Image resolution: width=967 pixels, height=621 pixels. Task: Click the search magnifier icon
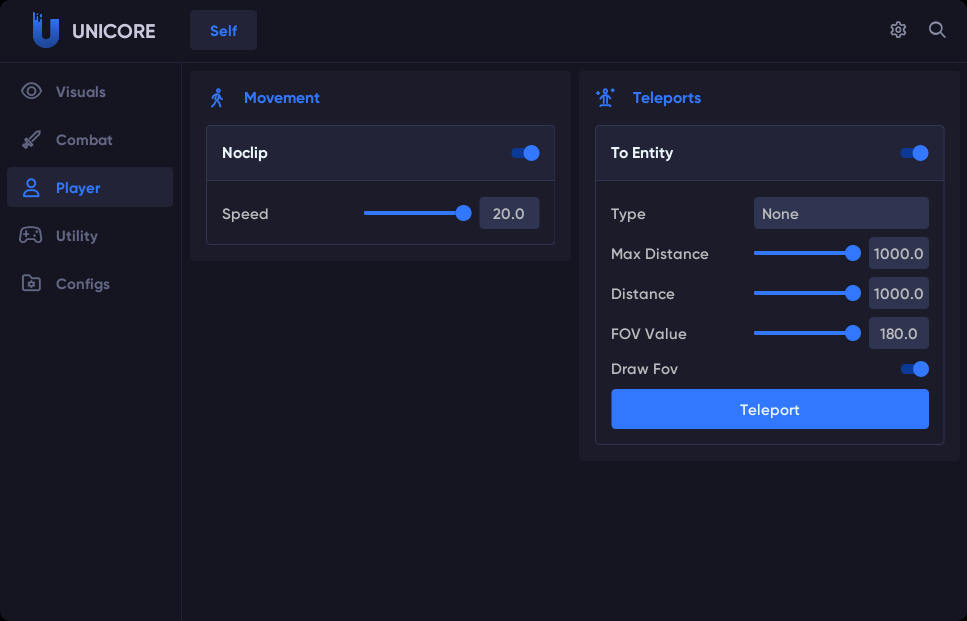936,30
